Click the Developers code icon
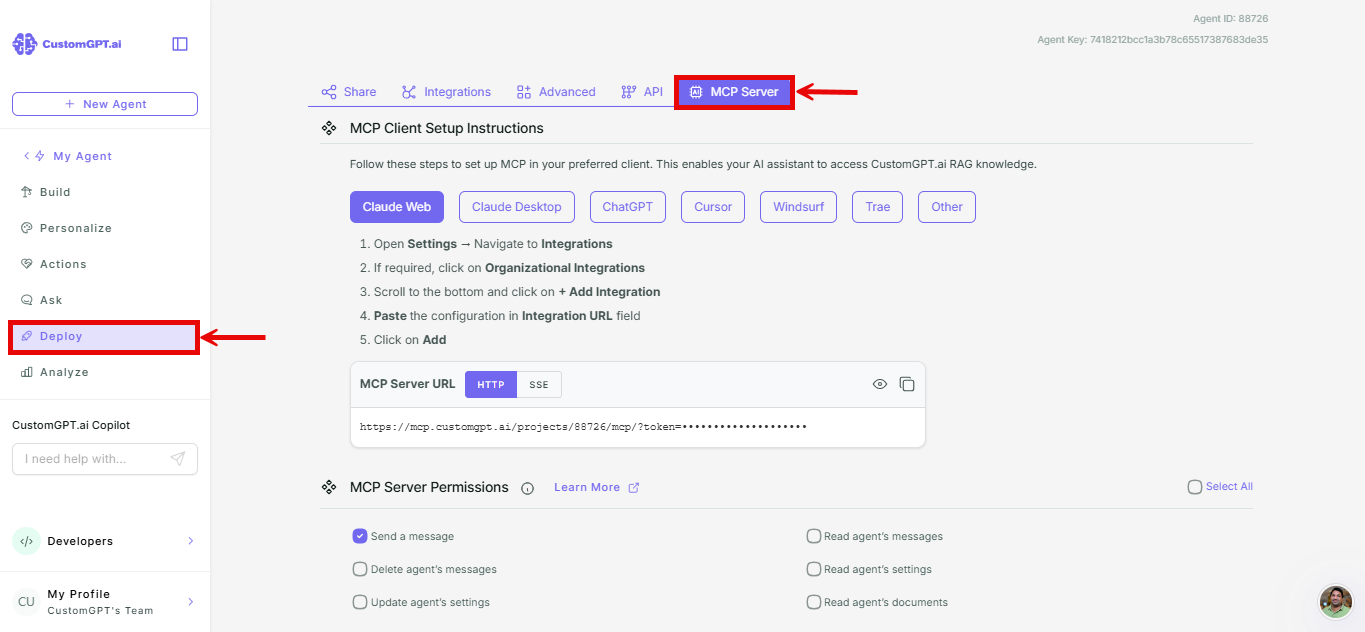Screen dimensions: 1365x632 tap(26, 541)
